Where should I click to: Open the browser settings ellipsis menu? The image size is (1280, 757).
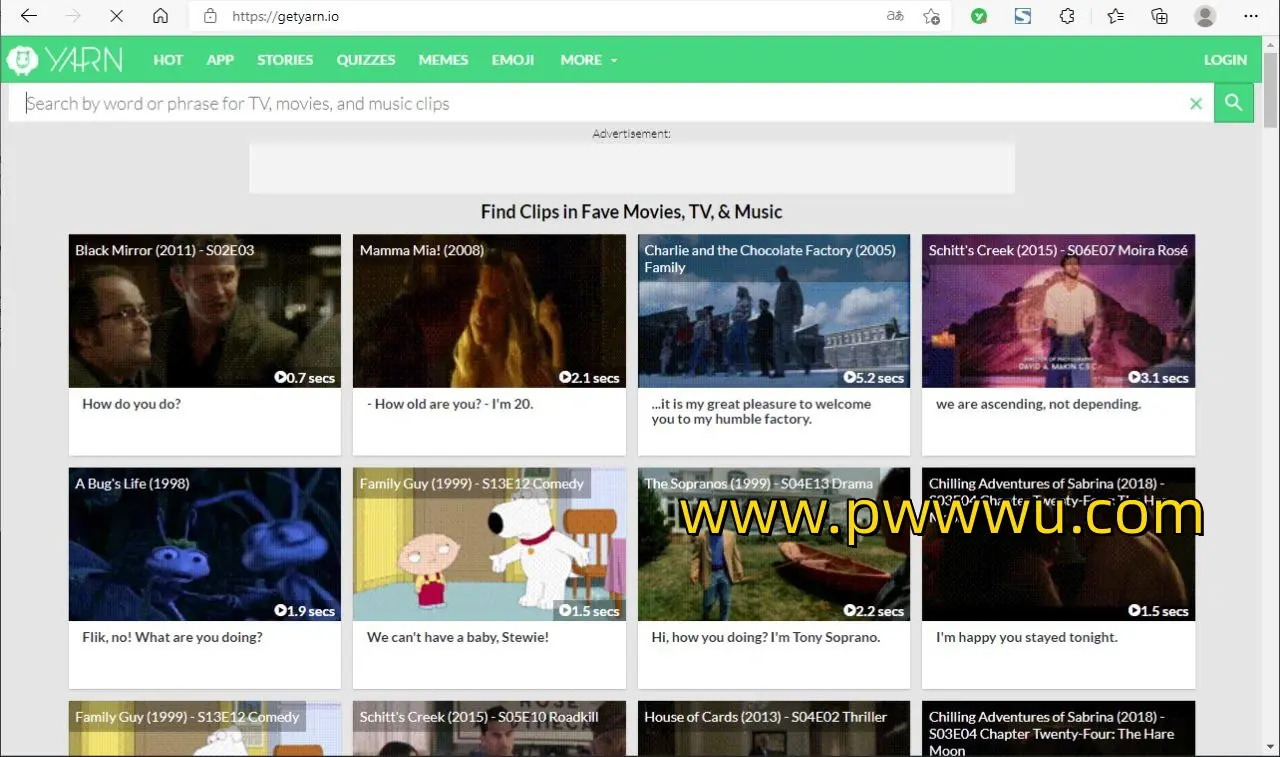tap(1251, 16)
